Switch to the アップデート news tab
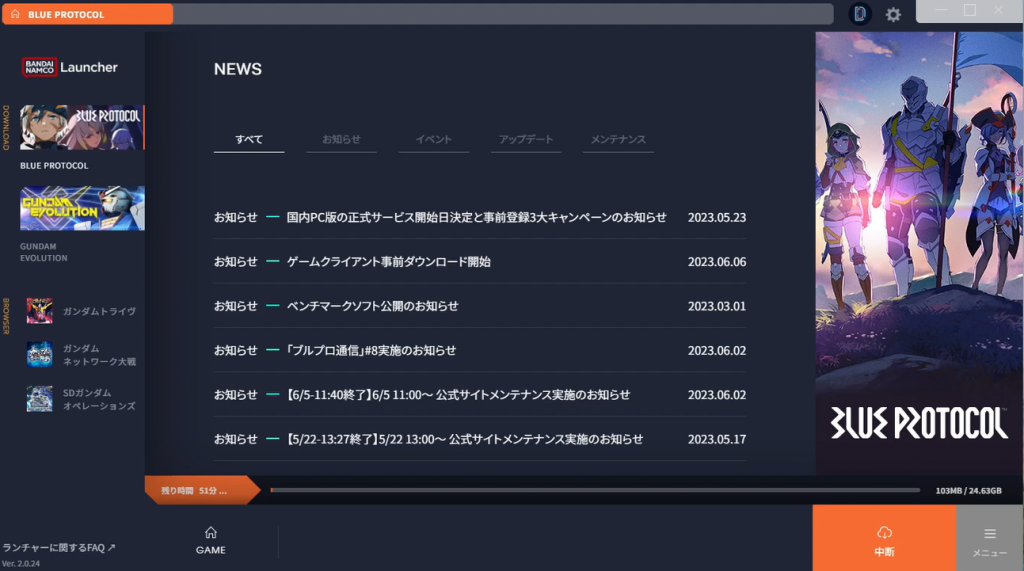 coord(526,140)
